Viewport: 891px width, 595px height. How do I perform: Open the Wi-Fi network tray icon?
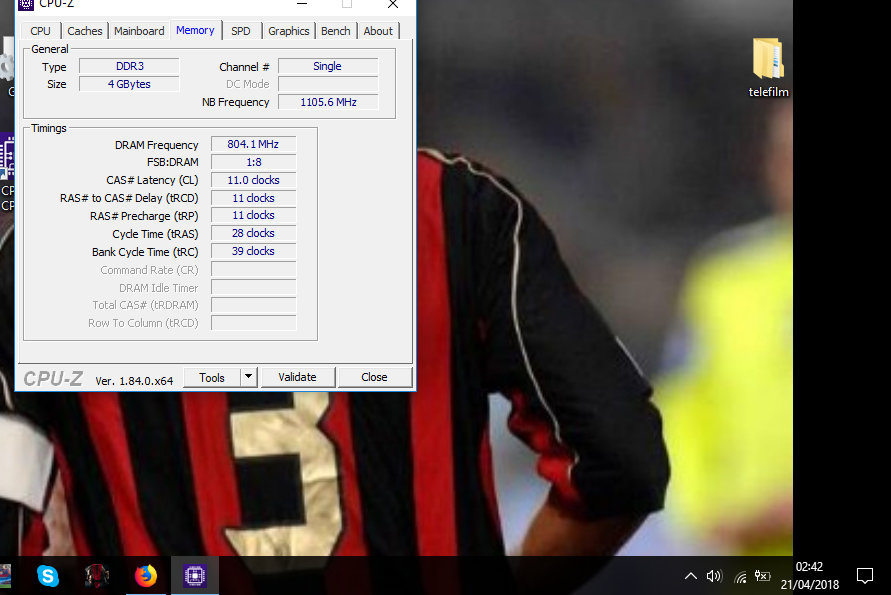(x=740, y=577)
